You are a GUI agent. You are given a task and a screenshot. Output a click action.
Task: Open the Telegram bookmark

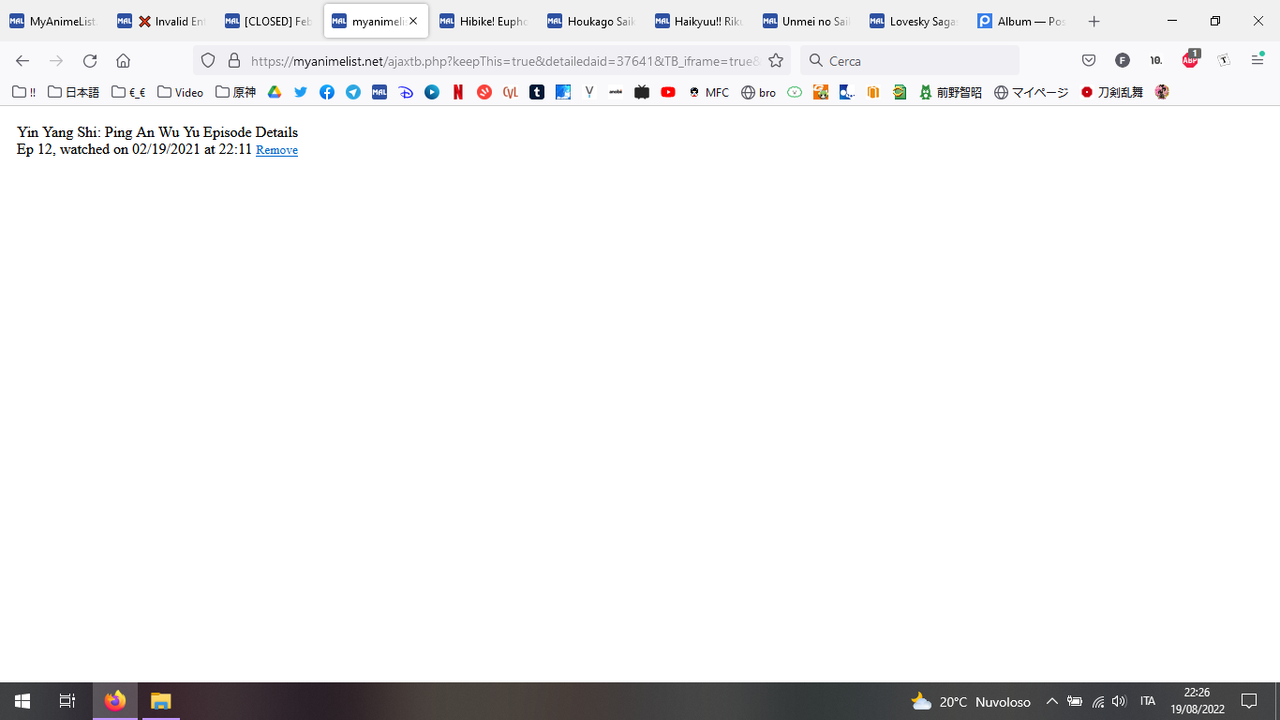352,92
